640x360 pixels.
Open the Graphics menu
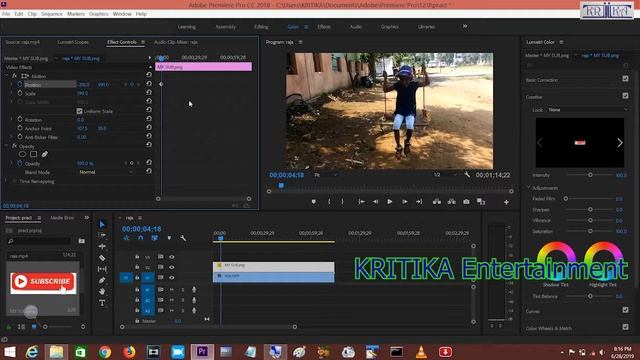click(x=98, y=14)
